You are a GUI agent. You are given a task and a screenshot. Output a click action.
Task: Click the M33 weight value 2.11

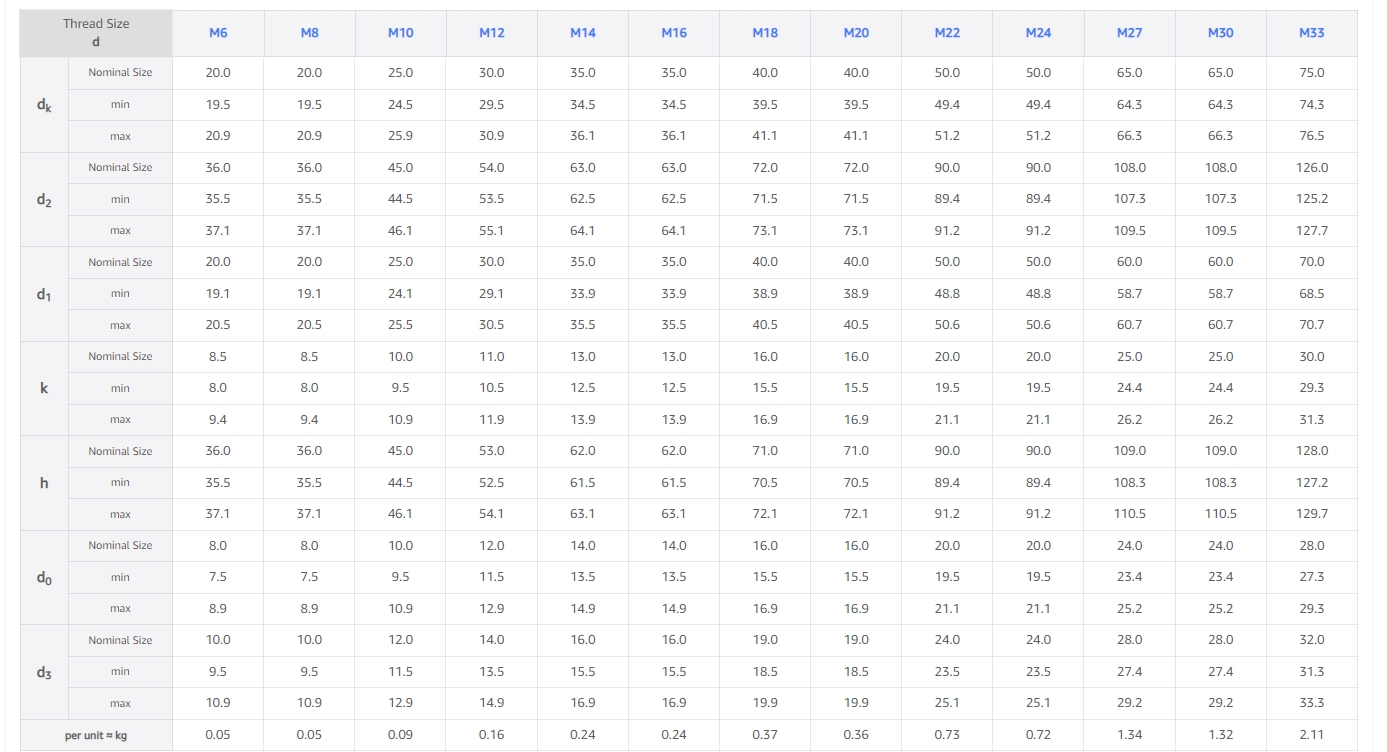[1311, 735]
